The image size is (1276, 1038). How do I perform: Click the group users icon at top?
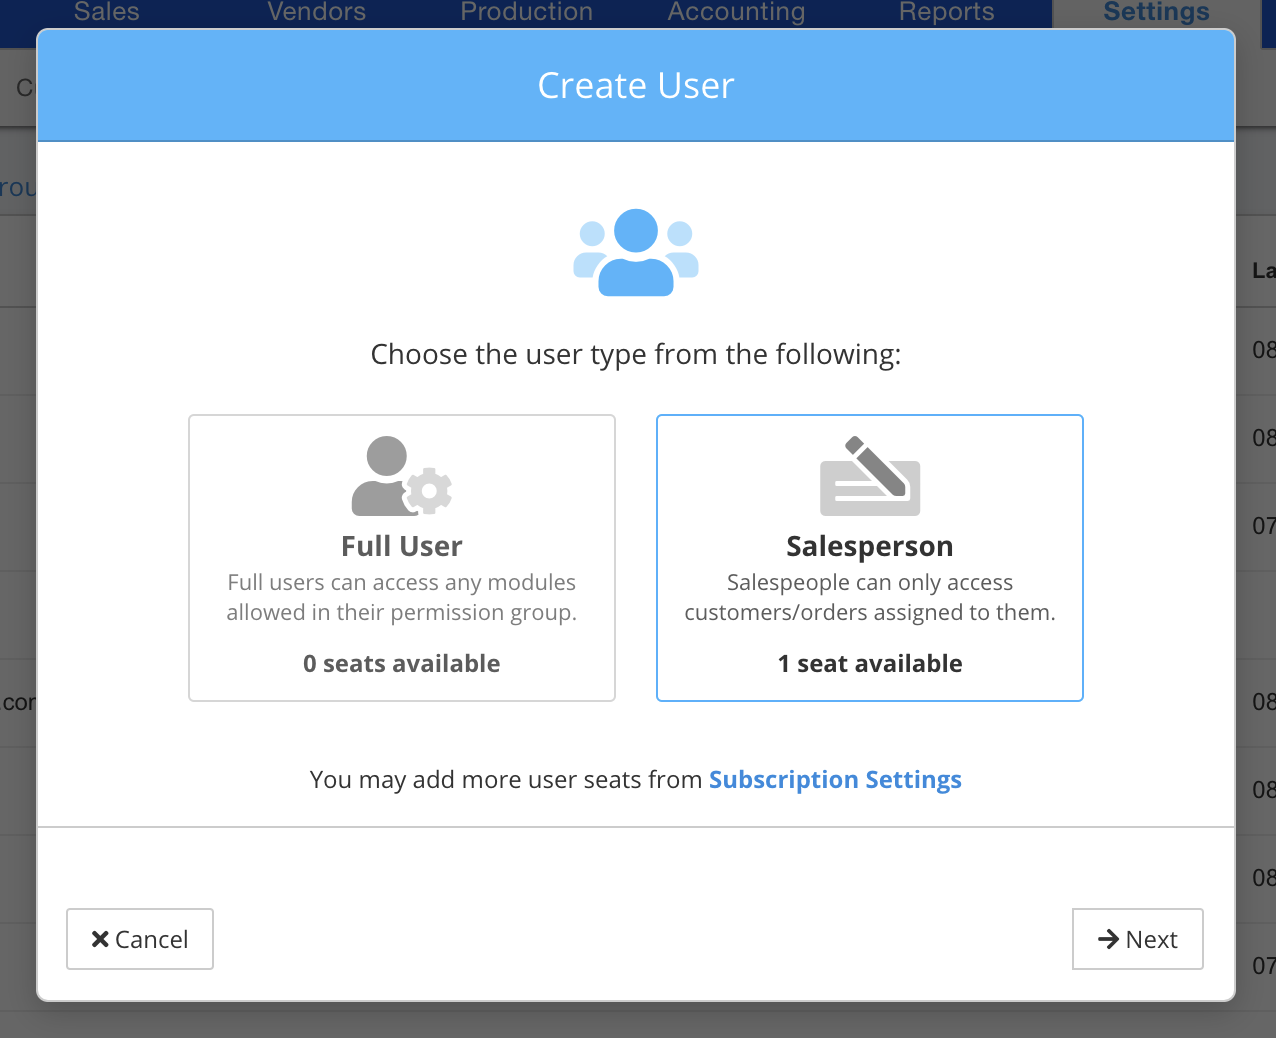636,252
